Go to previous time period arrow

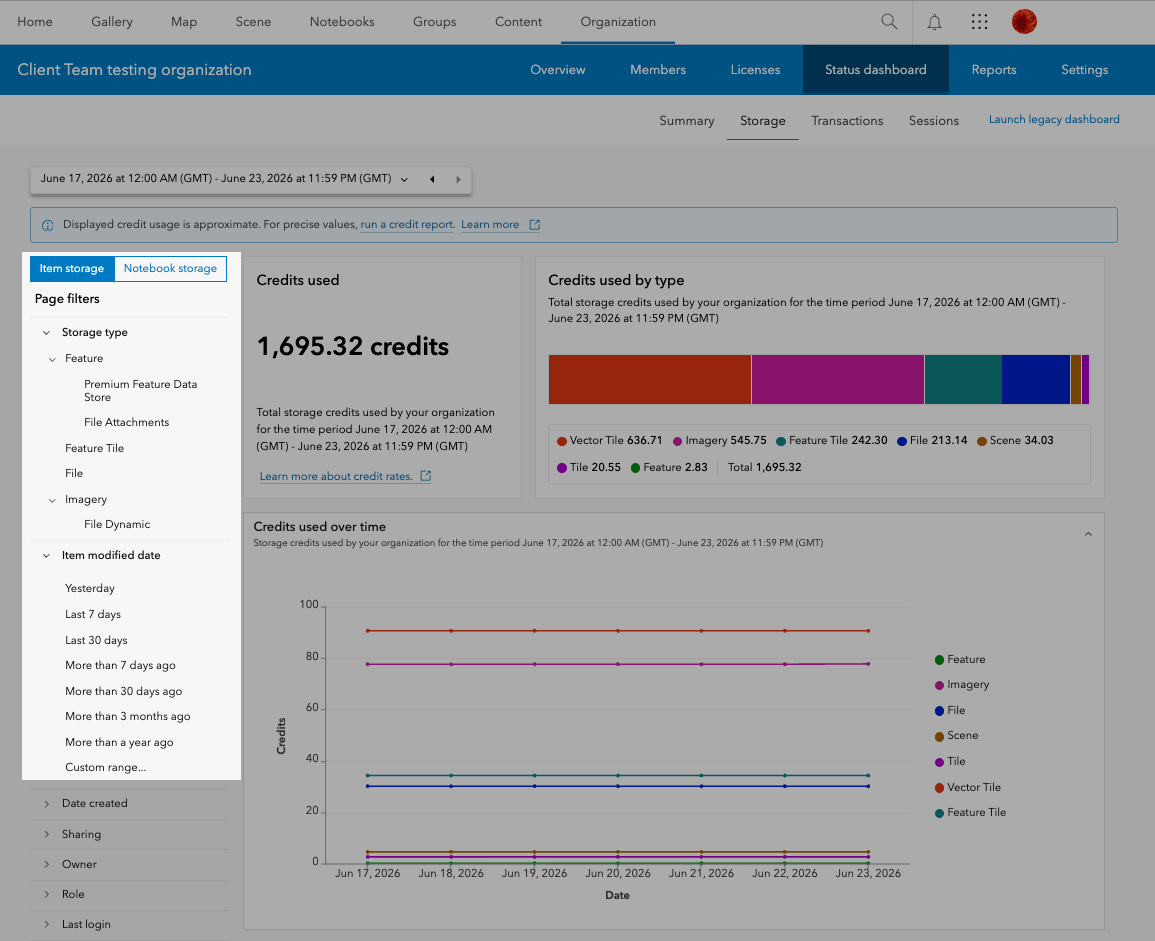tap(432, 179)
